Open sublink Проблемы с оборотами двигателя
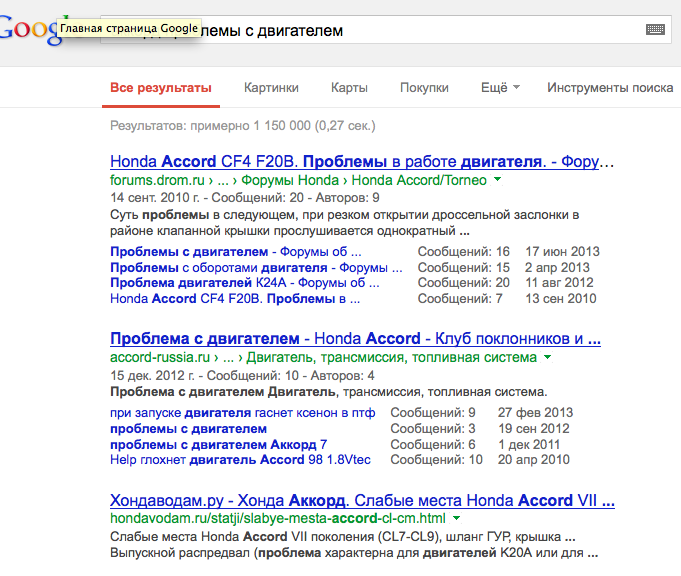Screen dimensions: 681x576 click(256, 268)
